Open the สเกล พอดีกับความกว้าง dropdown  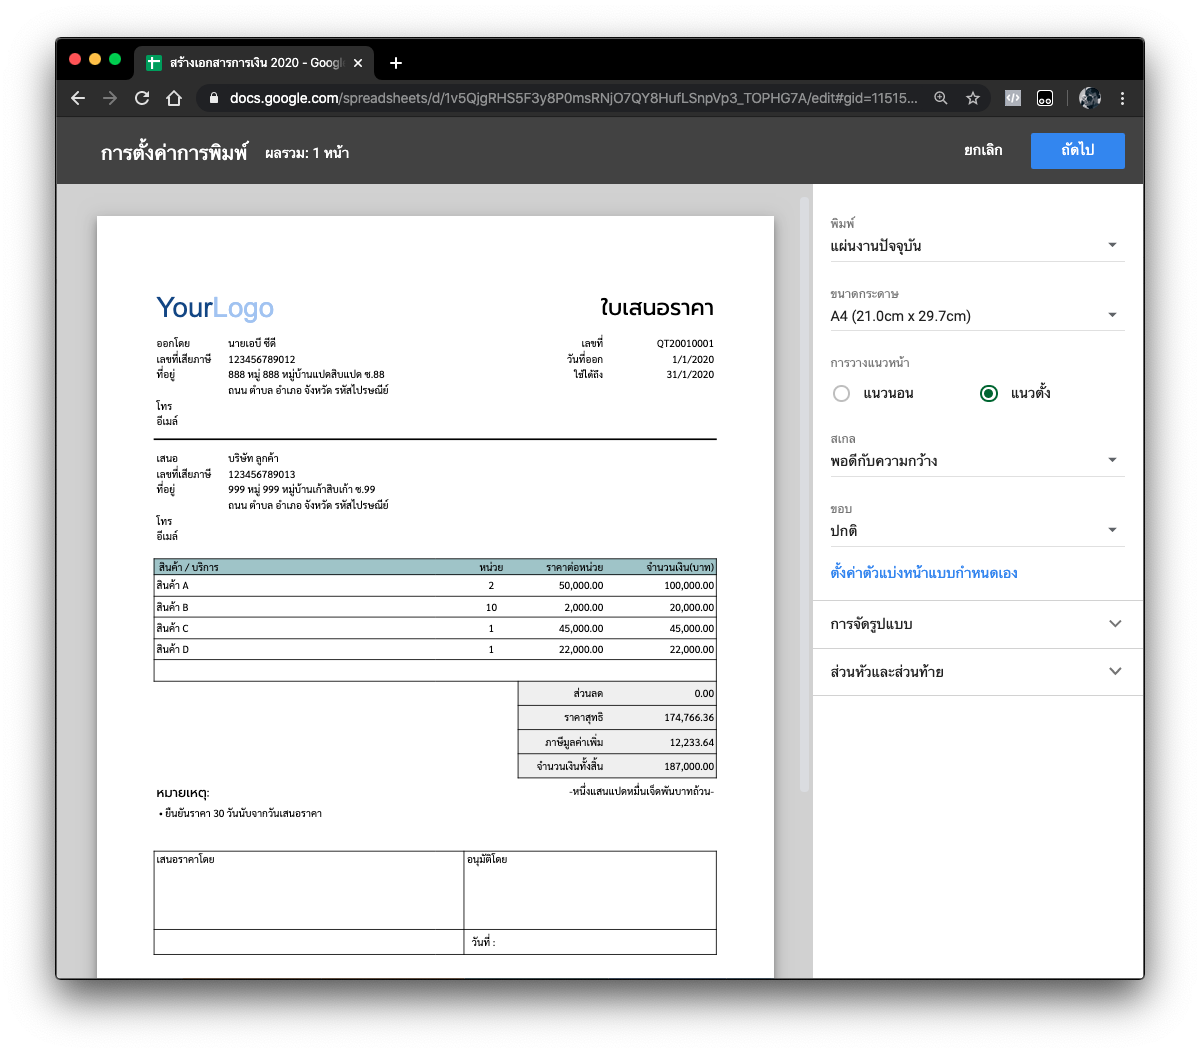[977, 461]
